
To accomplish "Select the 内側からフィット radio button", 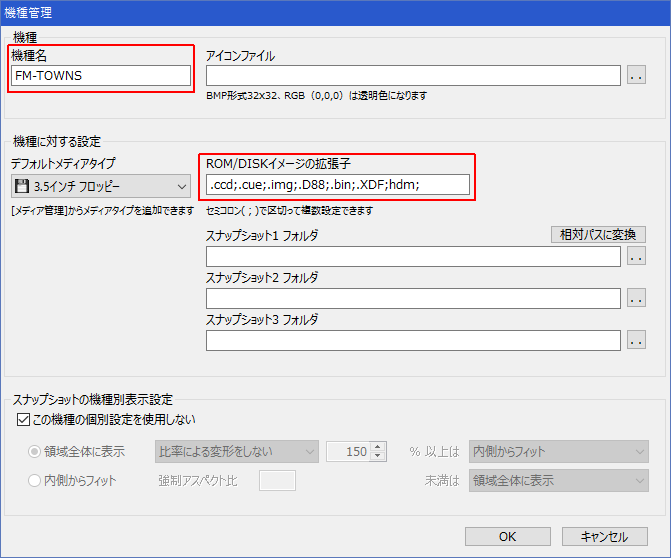I will click(x=34, y=481).
